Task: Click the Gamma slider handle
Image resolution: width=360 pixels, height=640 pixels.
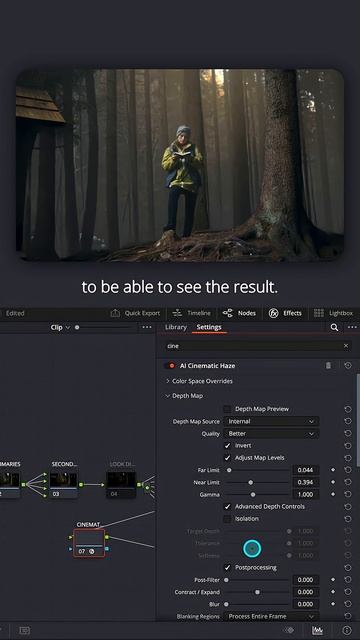Action: (x=253, y=494)
